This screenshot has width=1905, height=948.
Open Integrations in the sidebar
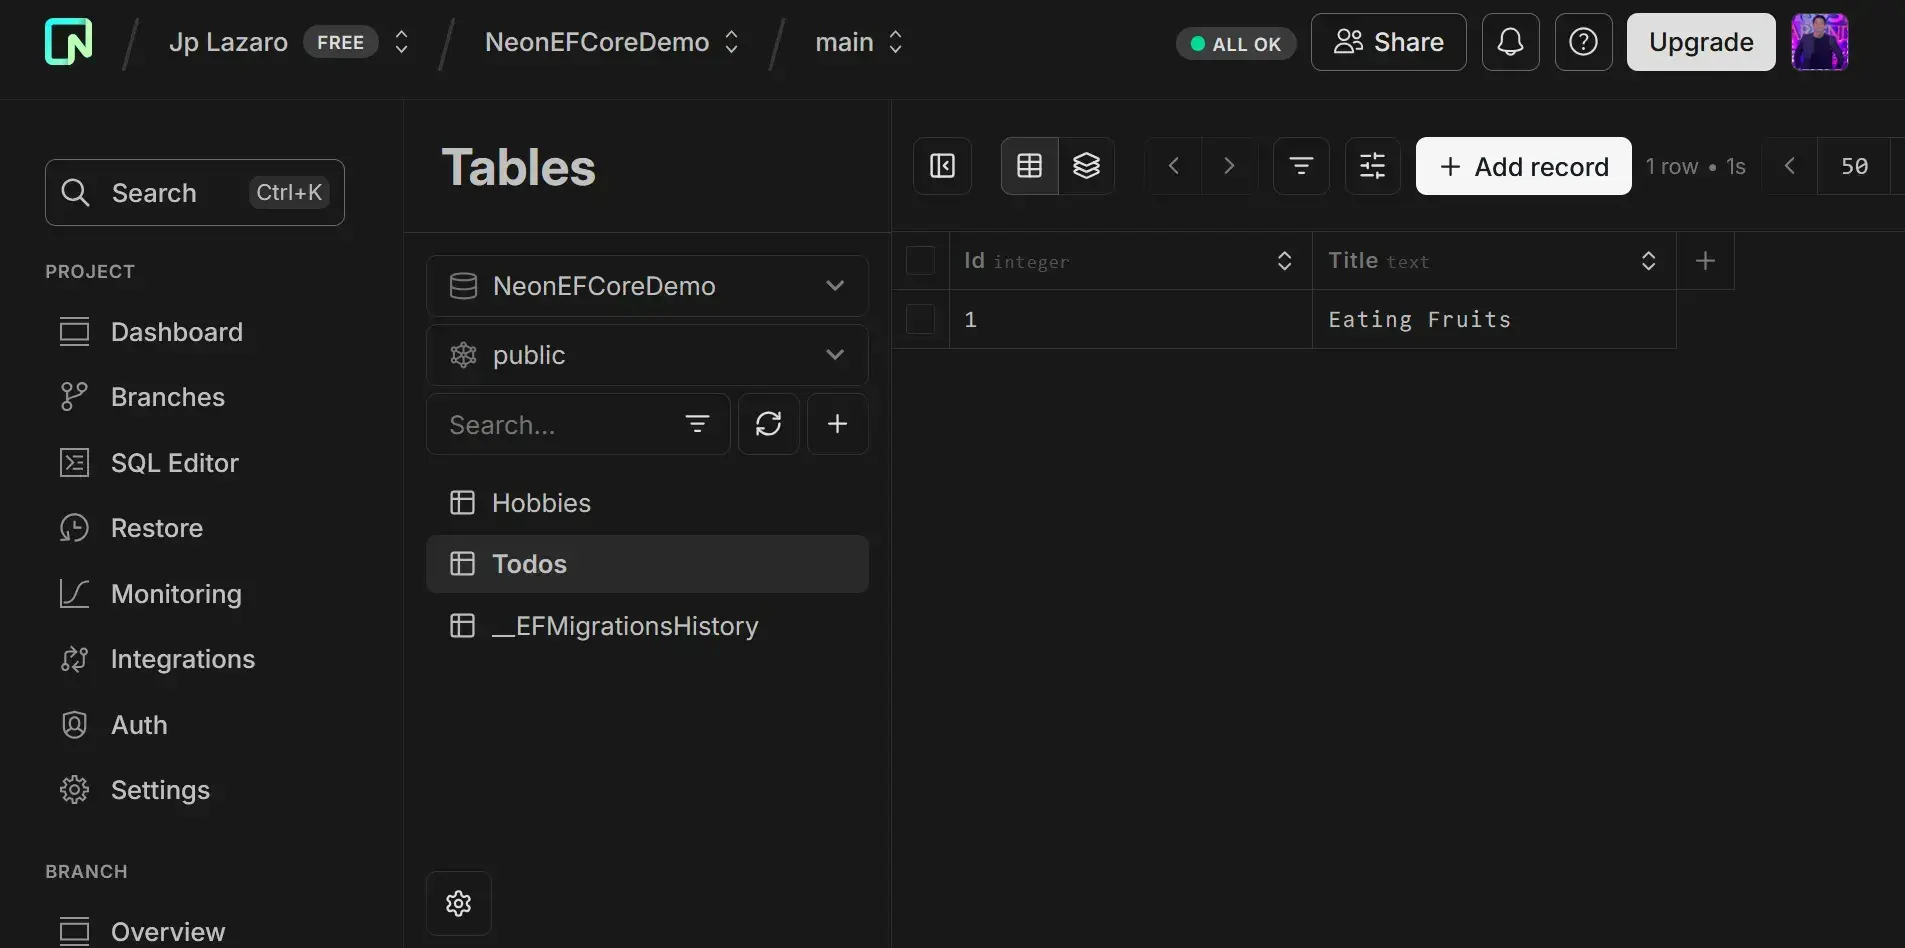(x=157, y=659)
